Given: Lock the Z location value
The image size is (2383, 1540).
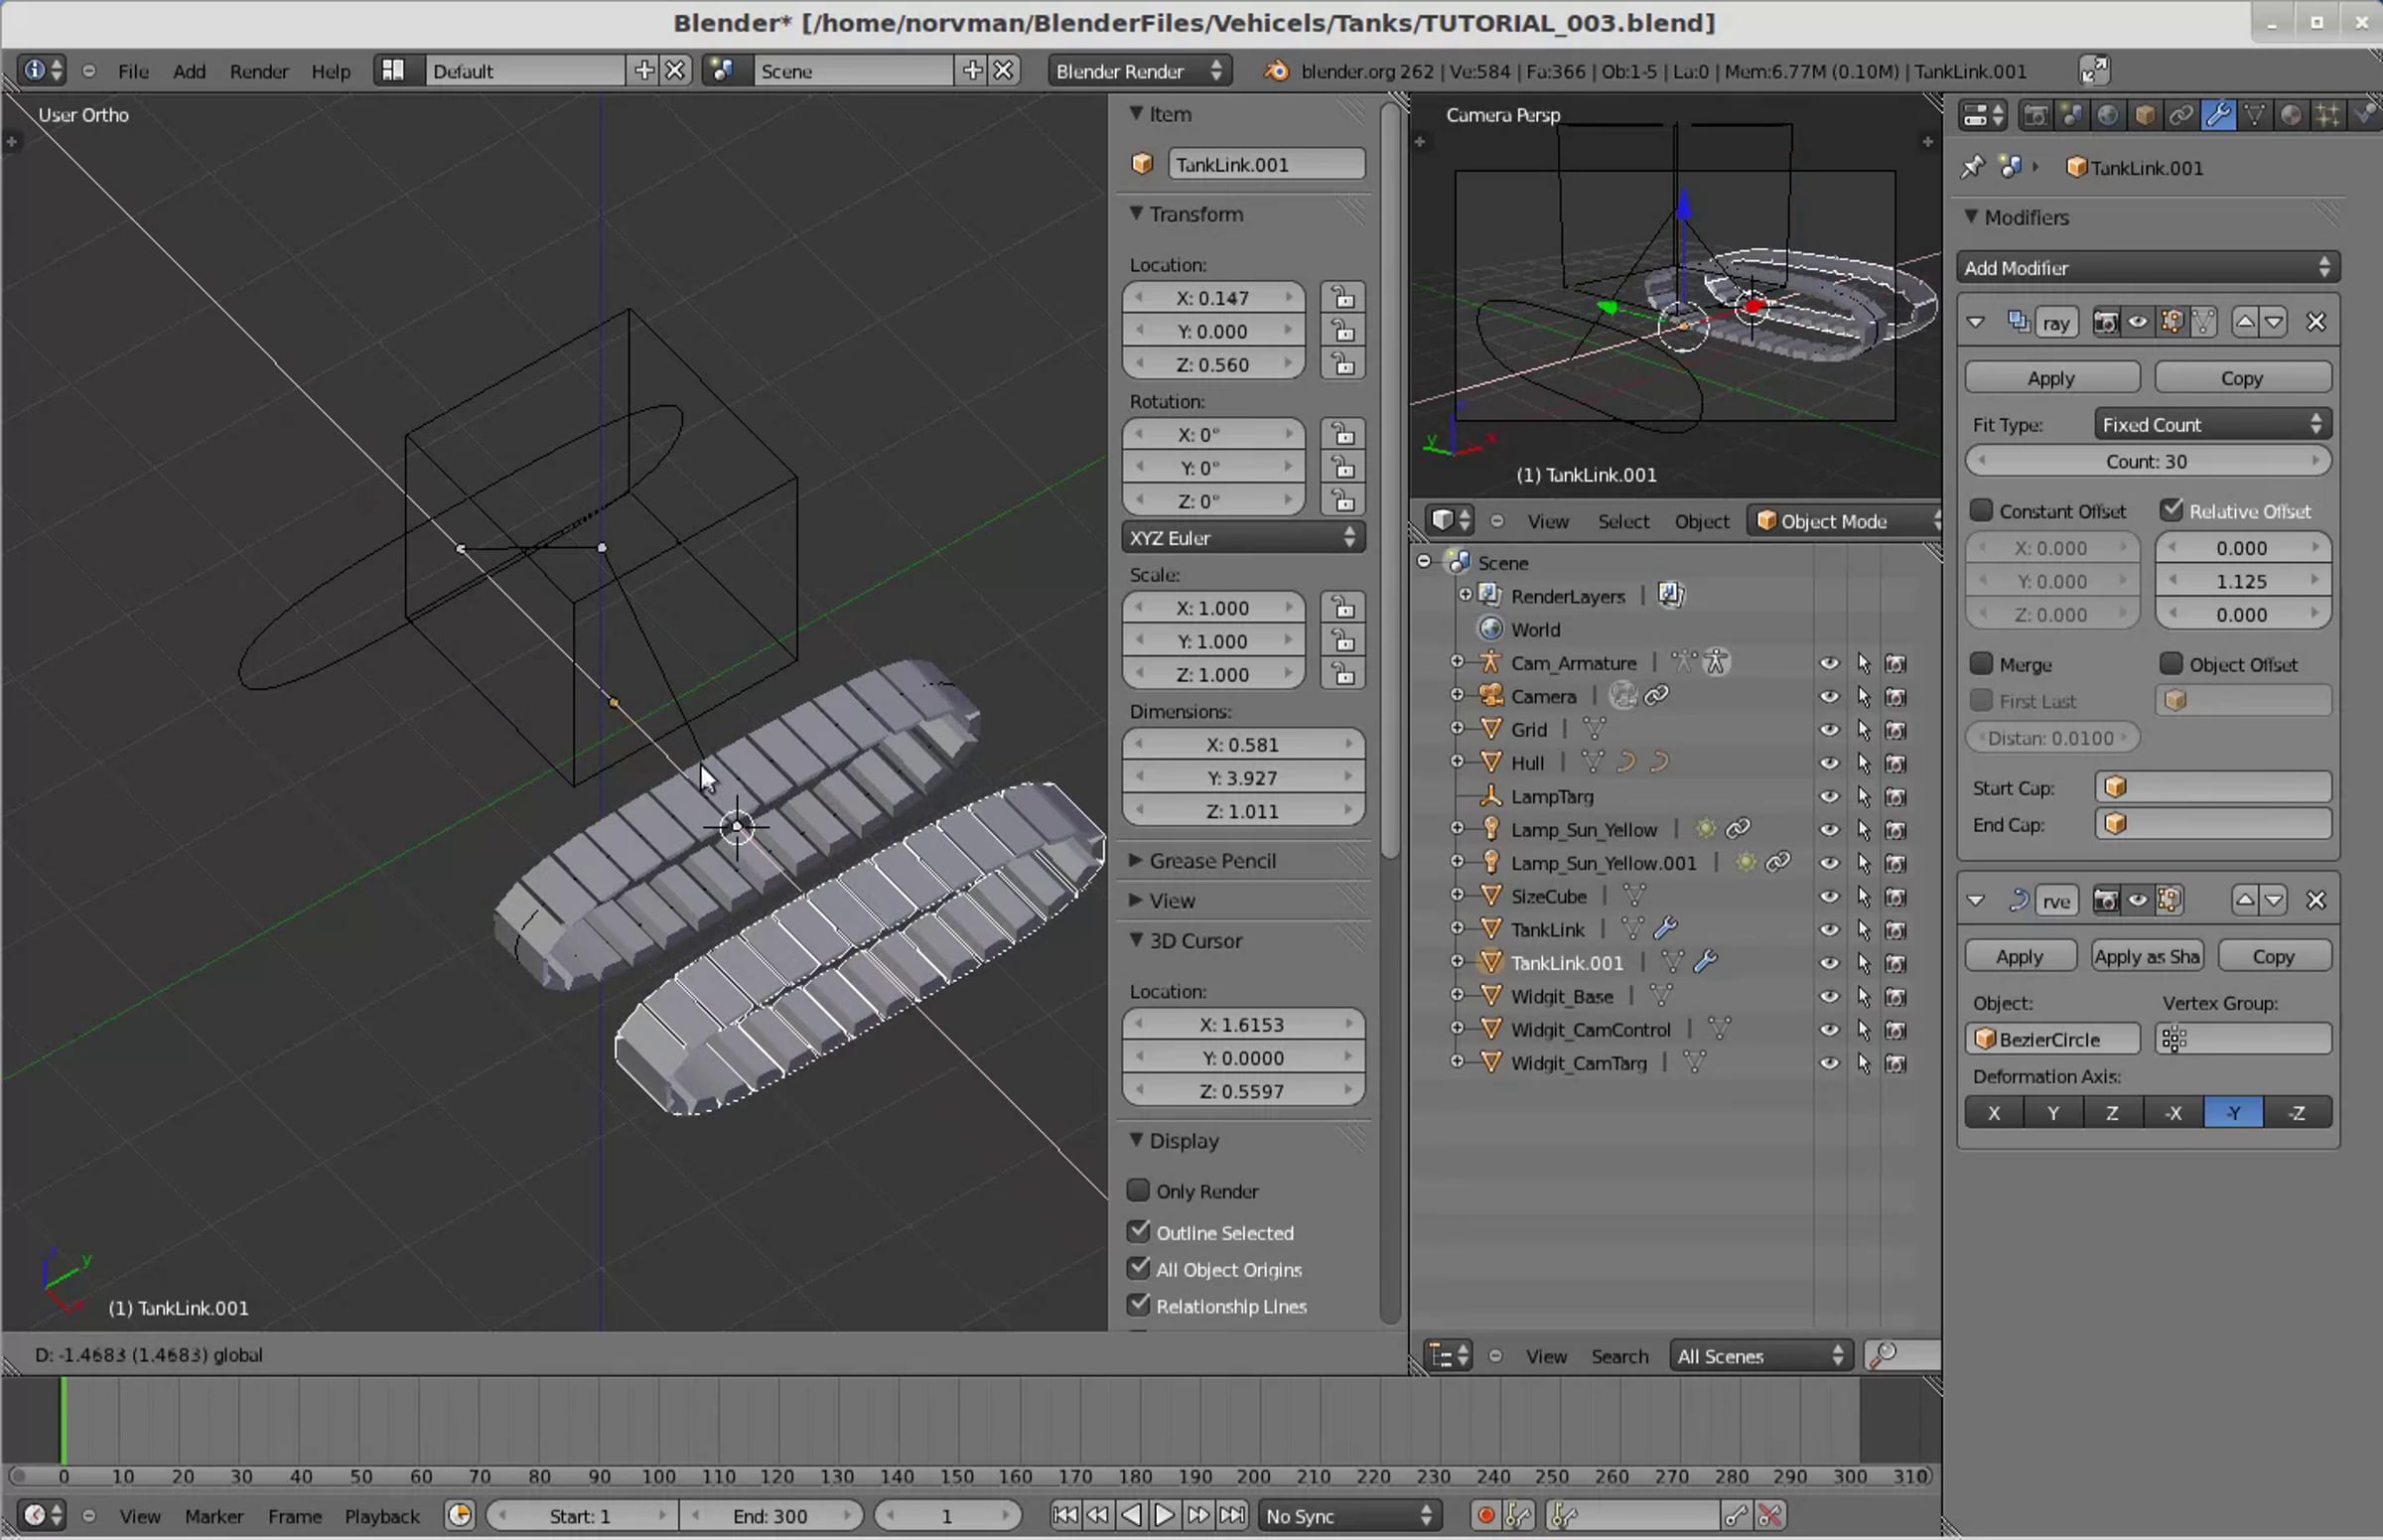Looking at the screenshot, I should pyautogui.click(x=1342, y=365).
